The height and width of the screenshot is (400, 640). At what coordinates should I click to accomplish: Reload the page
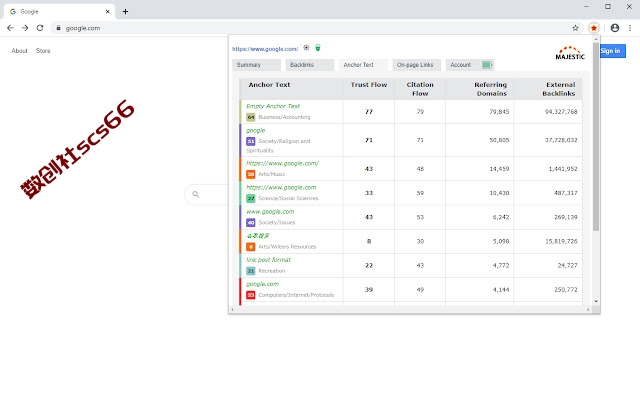pos(40,28)
